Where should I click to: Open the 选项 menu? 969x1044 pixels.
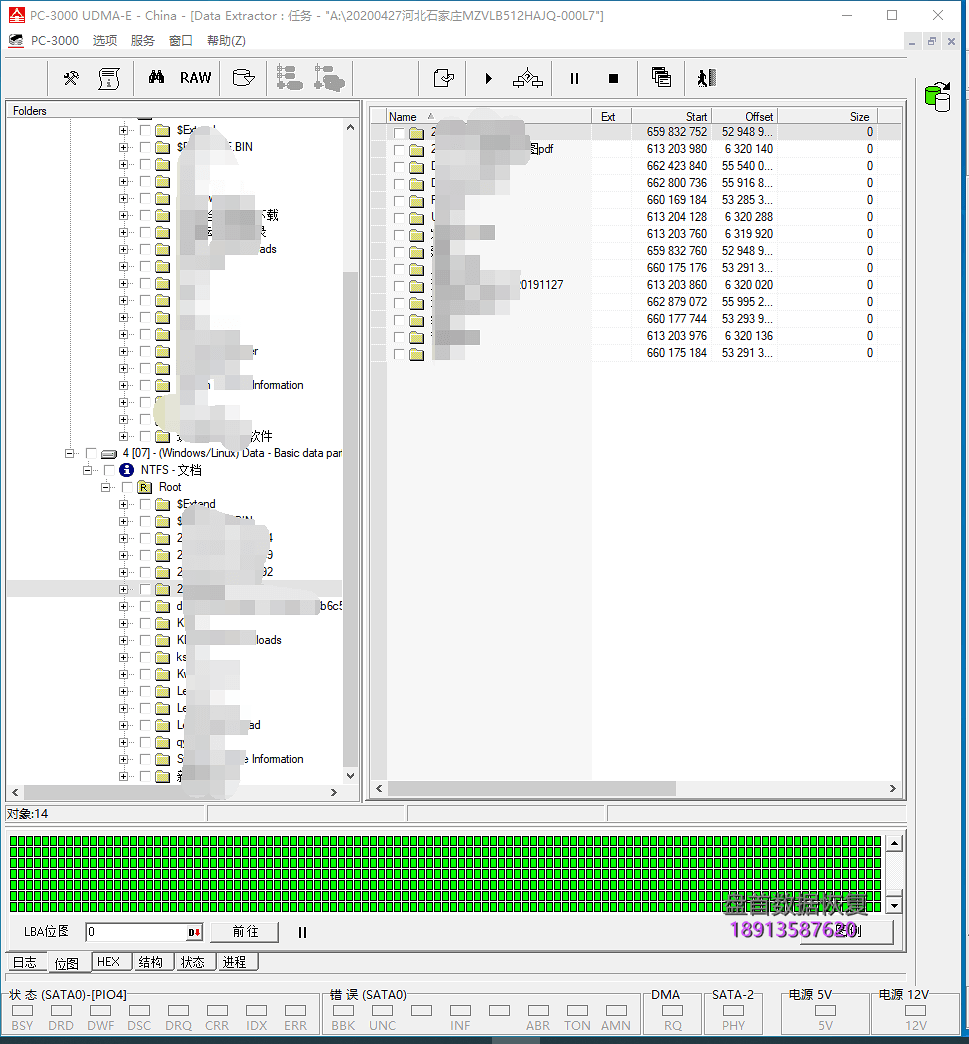(105, 41)
